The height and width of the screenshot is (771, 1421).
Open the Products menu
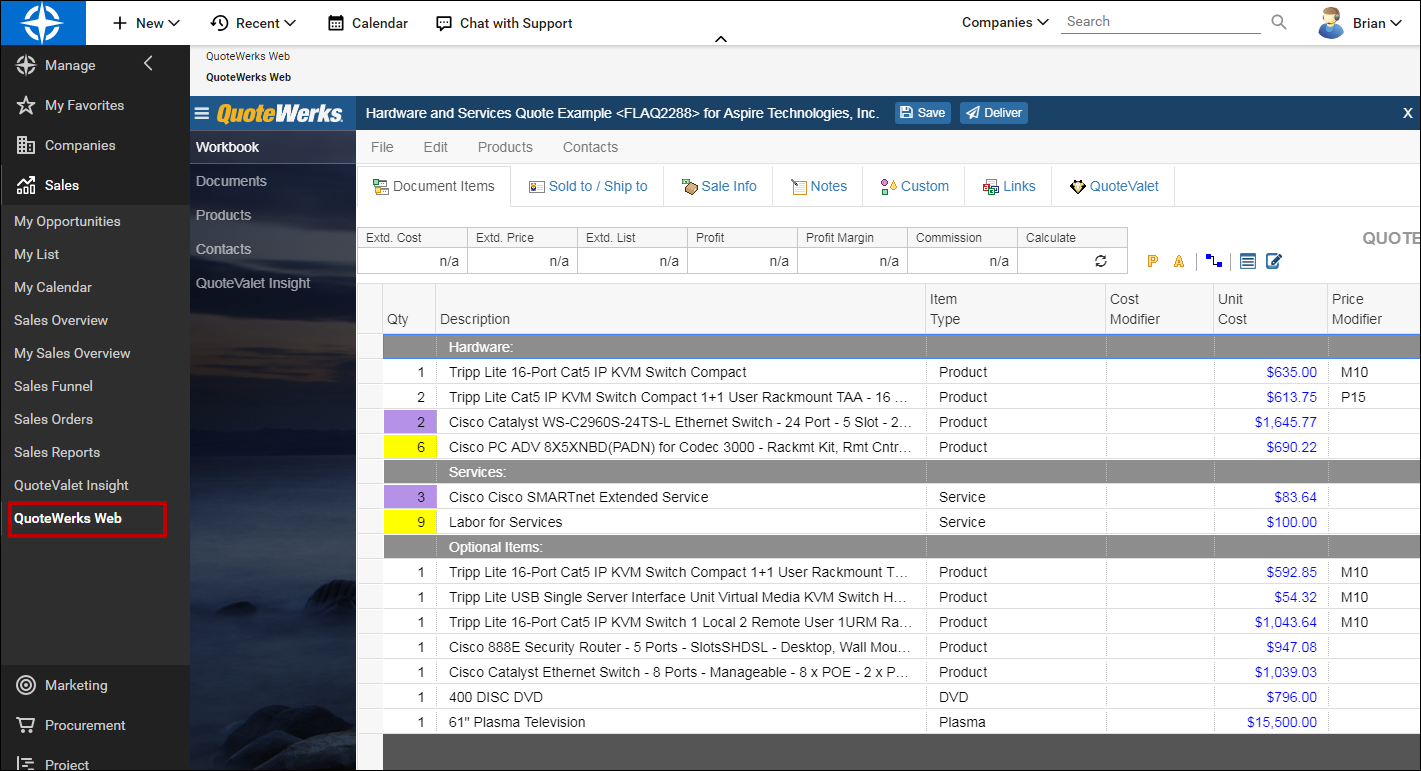pyautogui.click(x=505, y=147)
